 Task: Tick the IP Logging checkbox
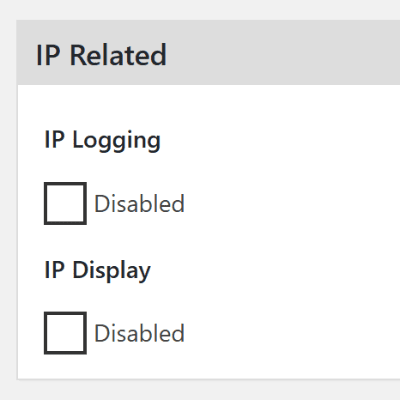(65, 203)
